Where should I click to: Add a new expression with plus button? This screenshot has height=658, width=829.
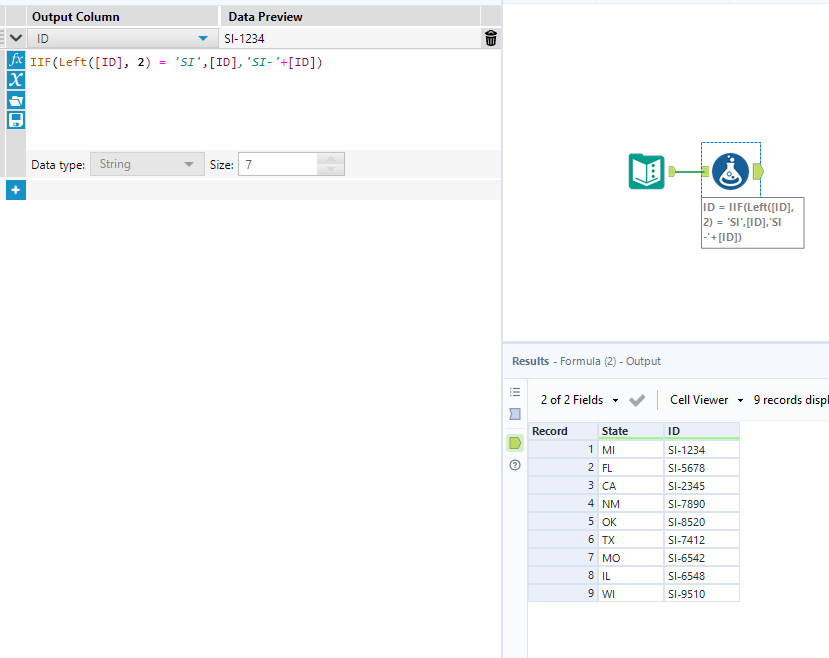pos(16,190)
